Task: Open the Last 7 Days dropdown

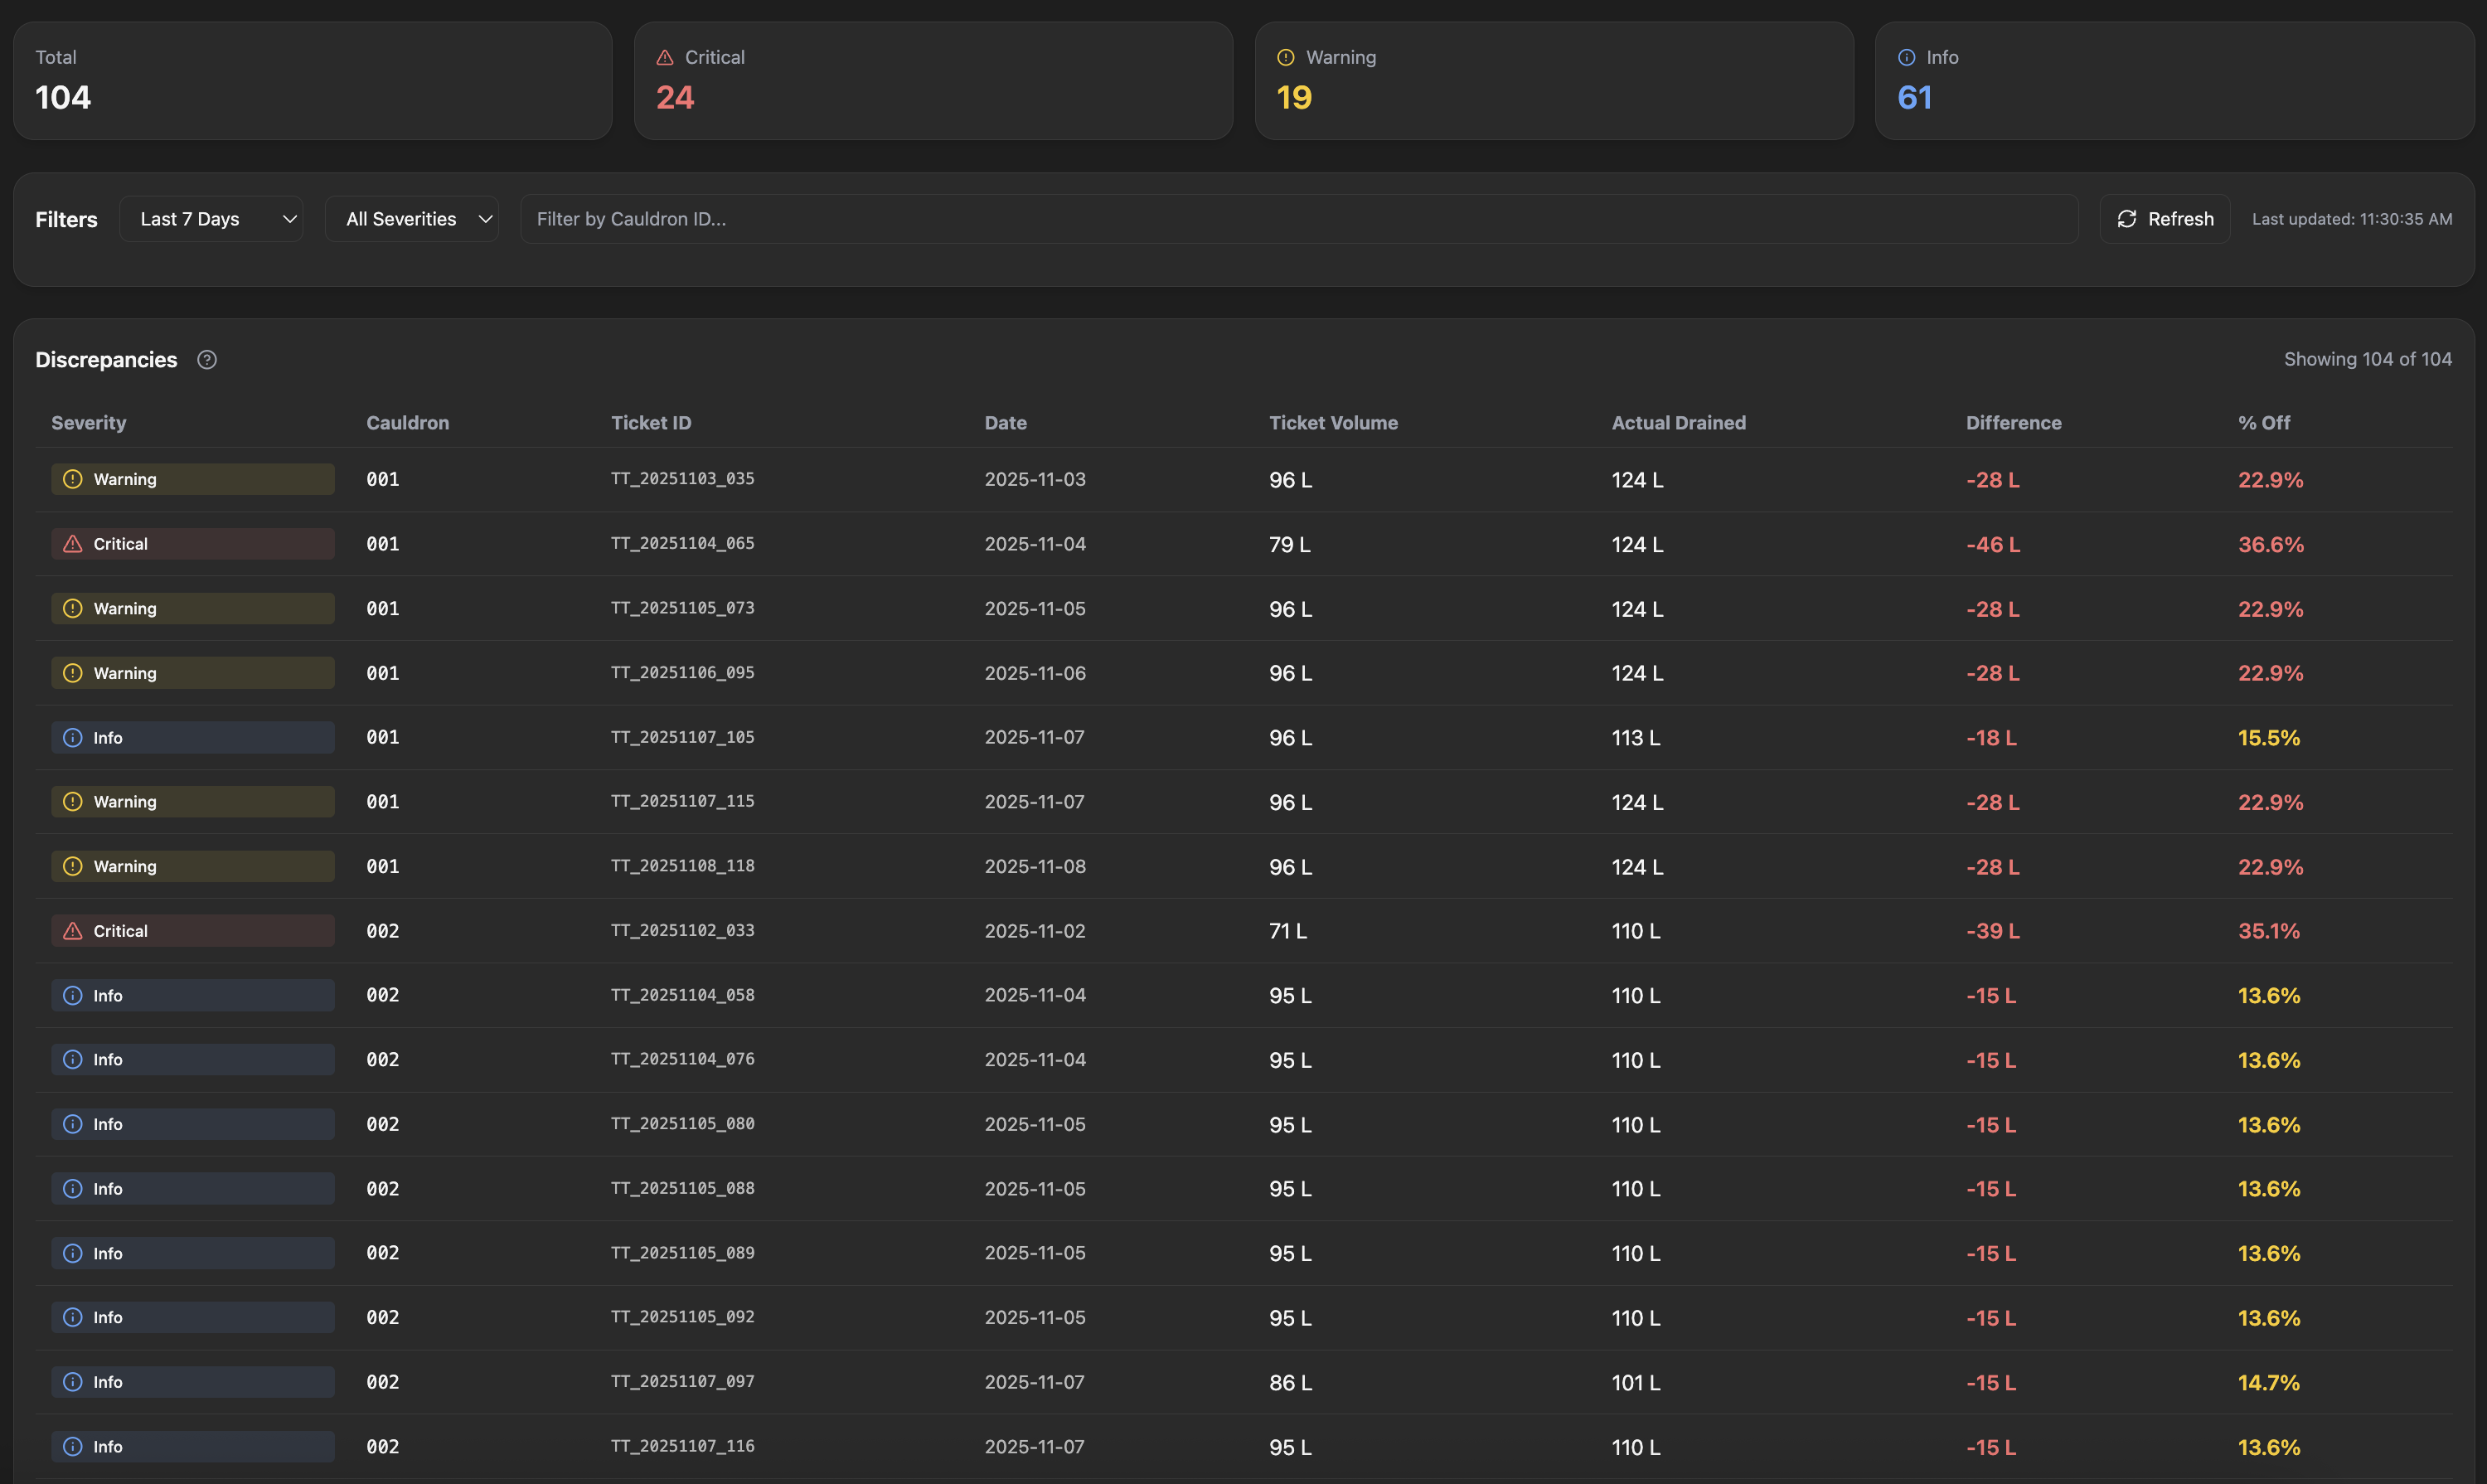Action: click(x=211, y=219)
